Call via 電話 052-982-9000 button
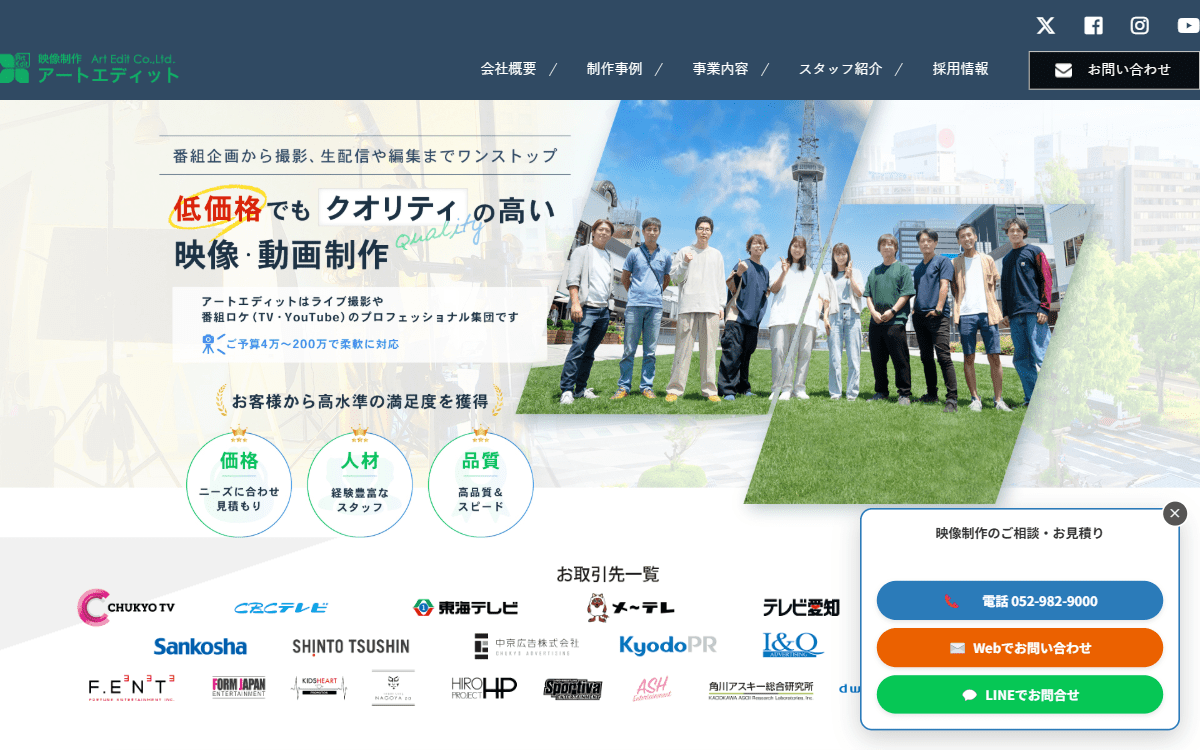This screenshot has height=750, width=1200. (x=1020, y=601)
